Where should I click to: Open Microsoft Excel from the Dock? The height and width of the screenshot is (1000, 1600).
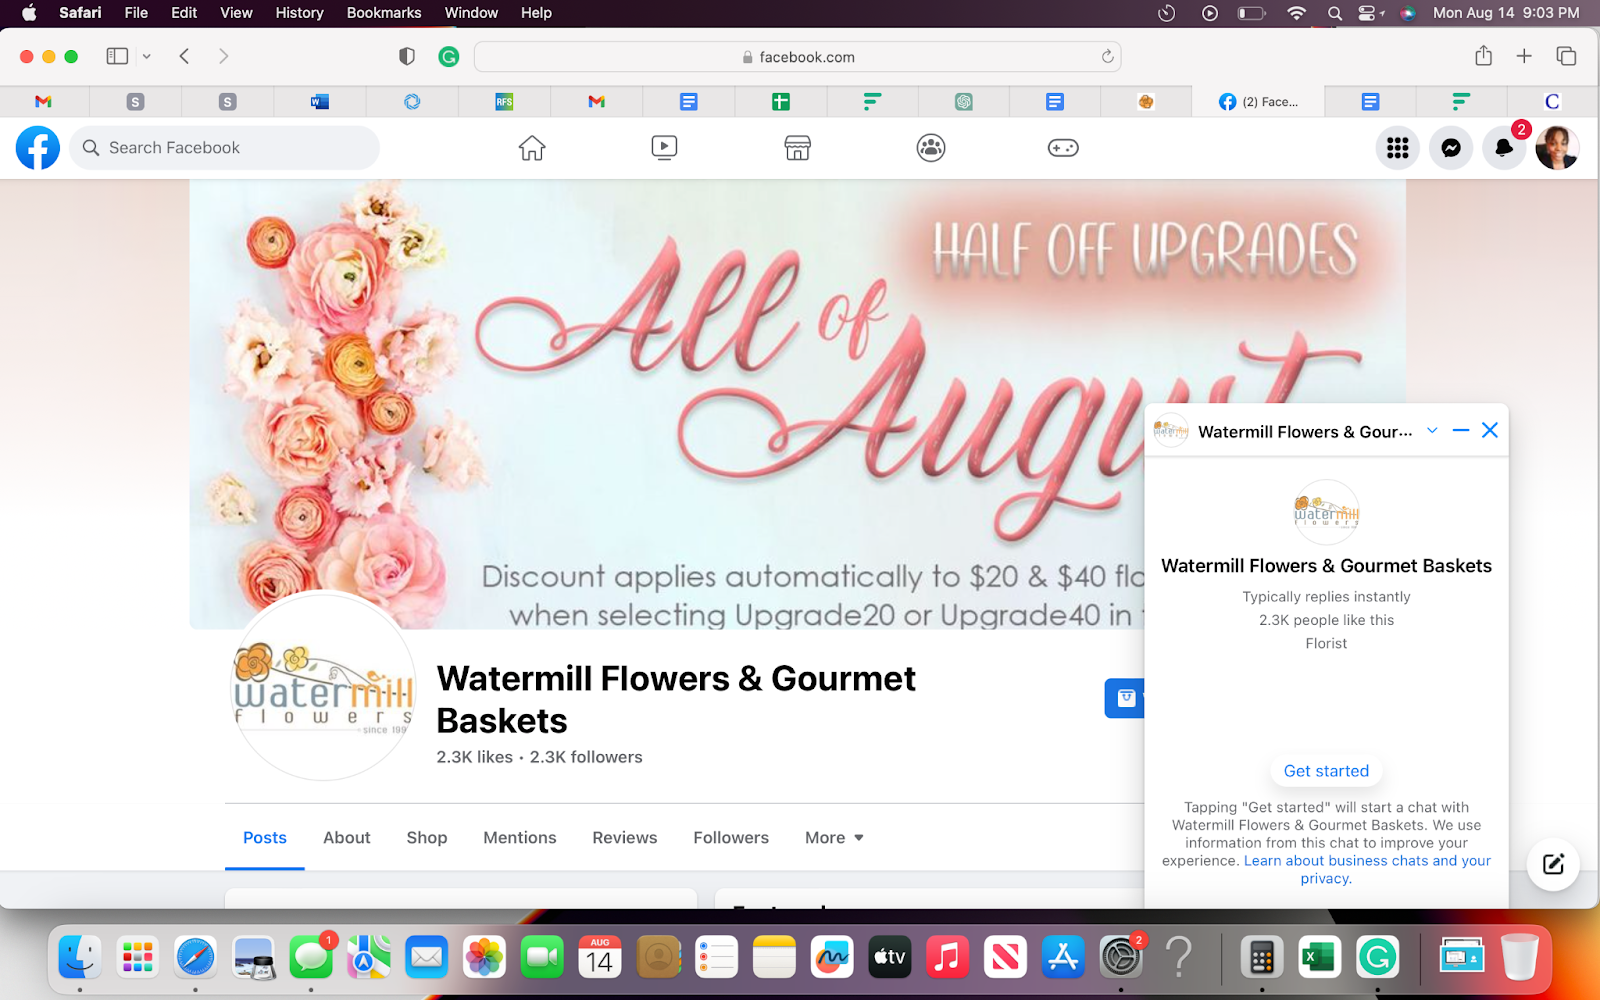[x=1319, y=958]
